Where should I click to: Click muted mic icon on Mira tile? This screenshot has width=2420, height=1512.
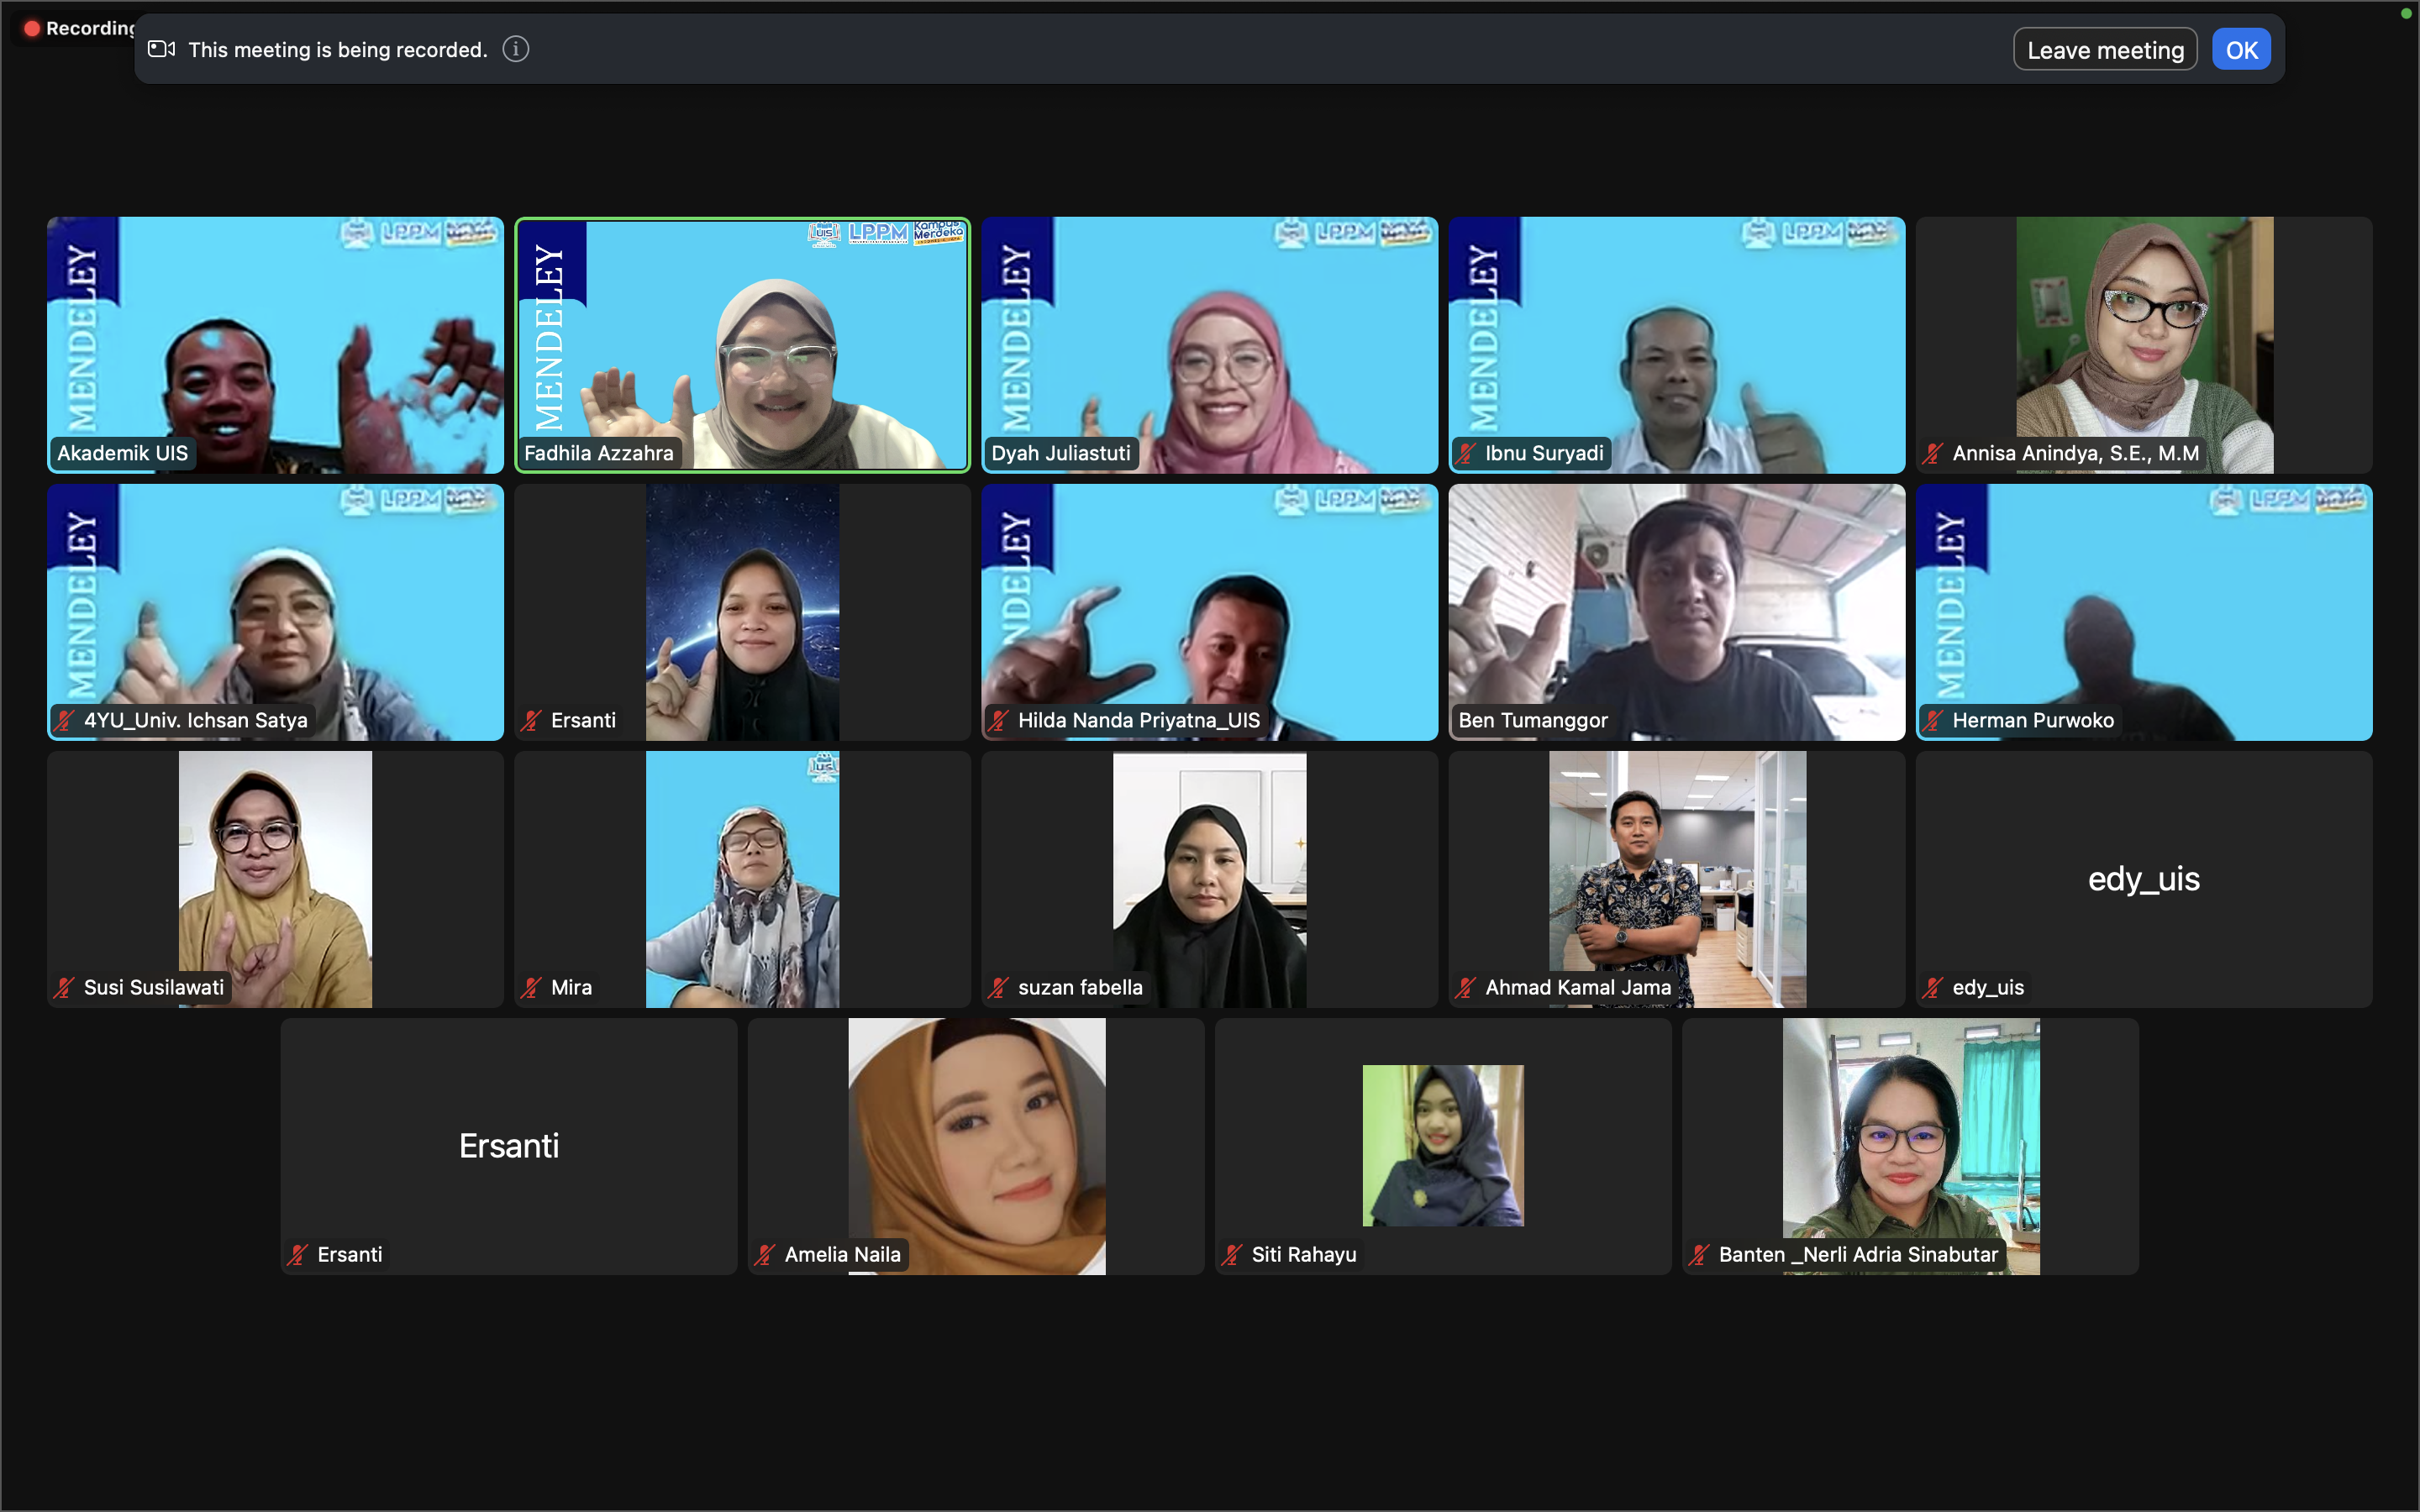point(531,987)
